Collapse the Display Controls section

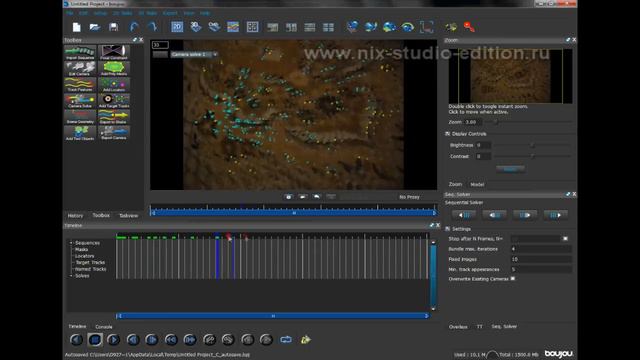[x=447, y=134]
